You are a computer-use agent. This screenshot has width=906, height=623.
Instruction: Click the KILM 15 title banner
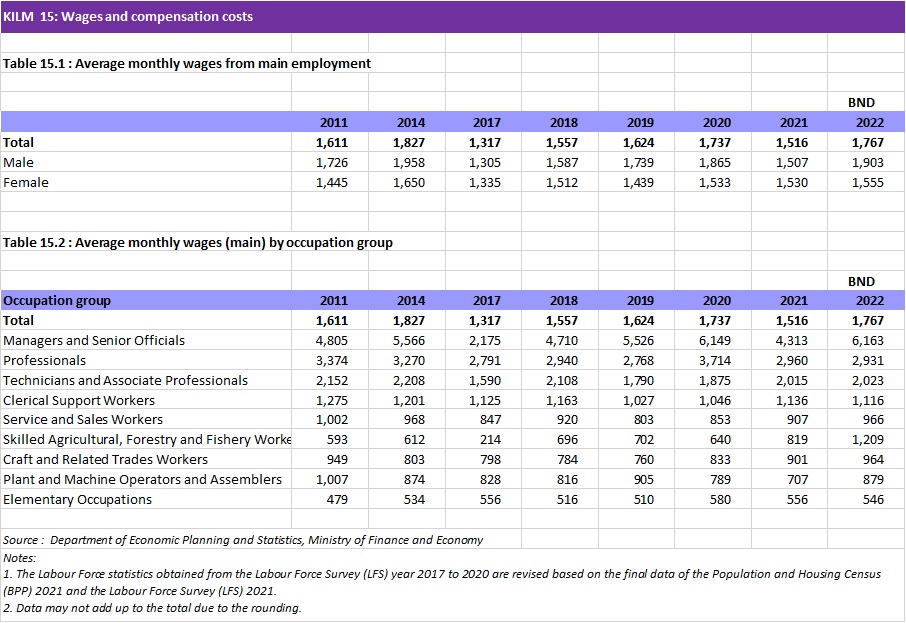128,16
